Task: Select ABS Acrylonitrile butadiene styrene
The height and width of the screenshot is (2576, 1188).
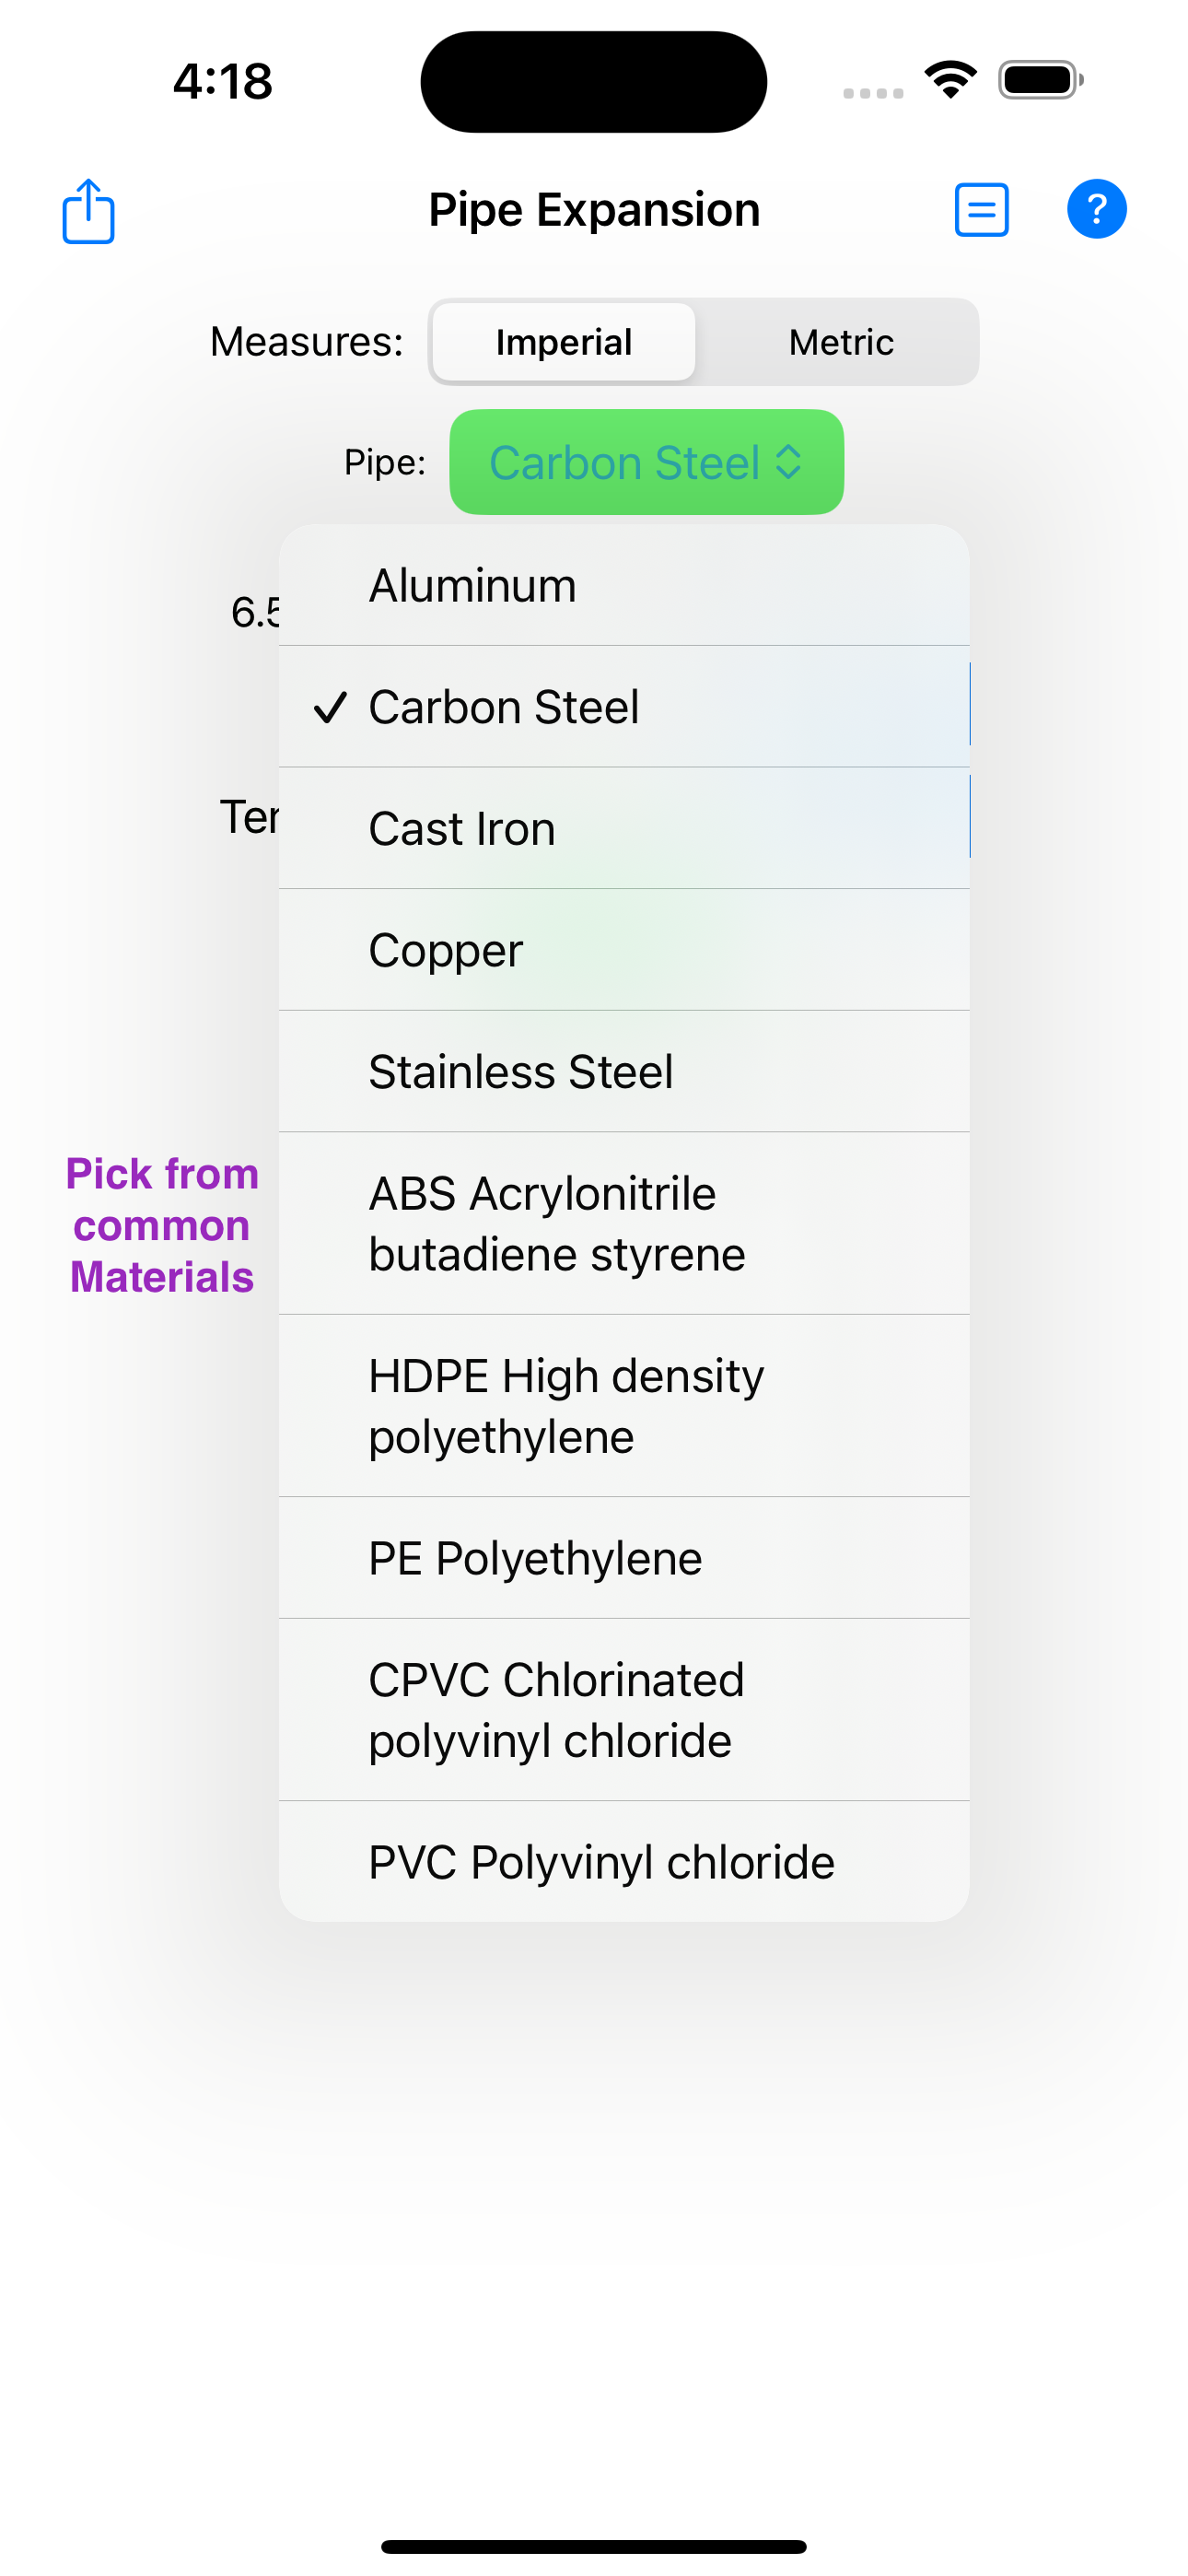Action: click(623, 1224)
